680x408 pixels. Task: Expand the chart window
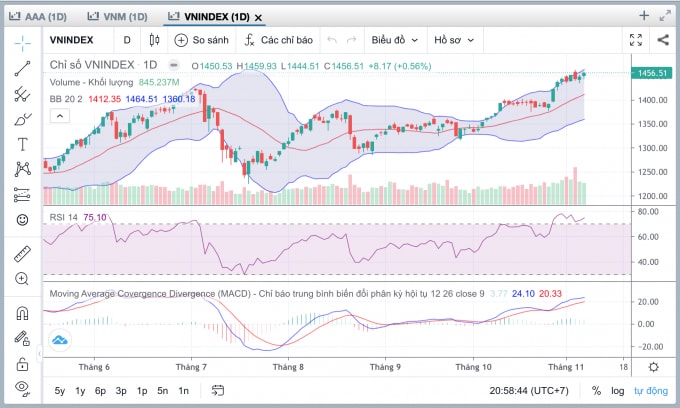pos(665,16)
